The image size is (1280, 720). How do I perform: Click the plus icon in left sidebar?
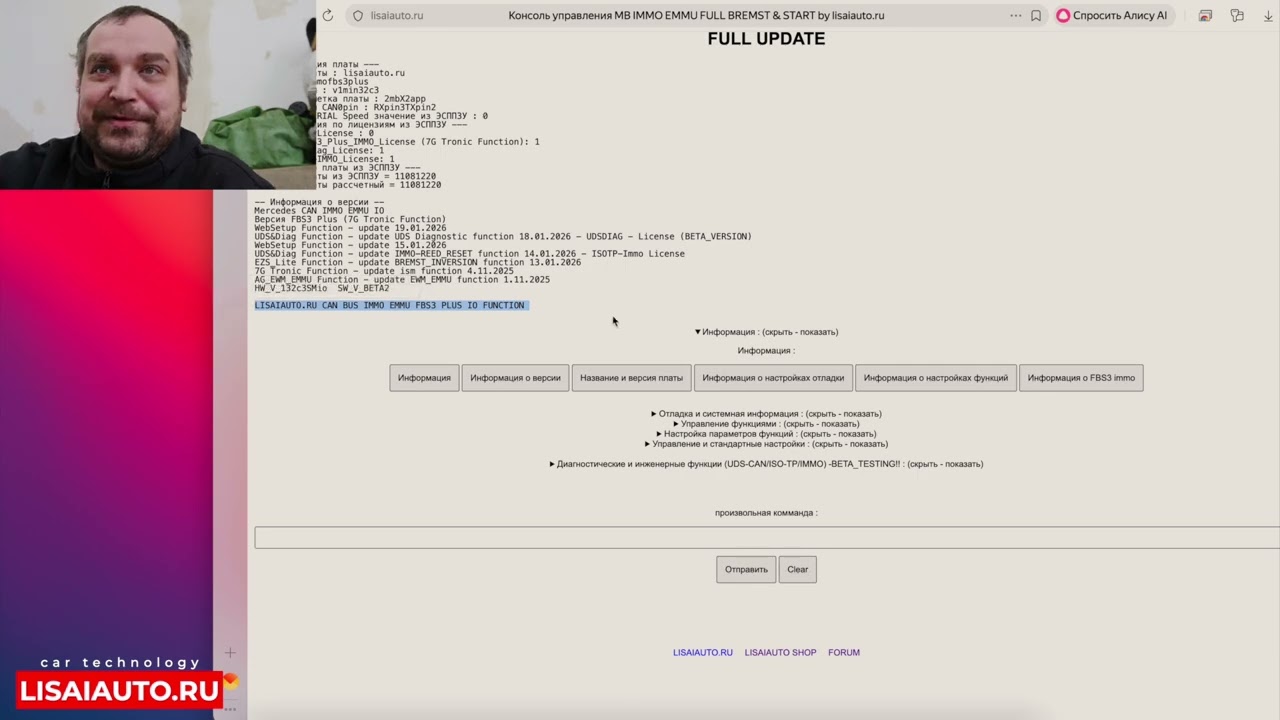tap(230, 653)
